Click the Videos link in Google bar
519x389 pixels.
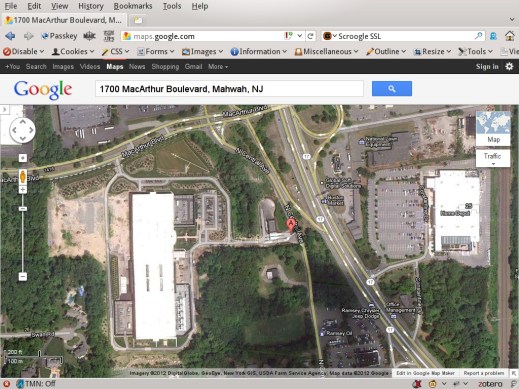[90, 67]
